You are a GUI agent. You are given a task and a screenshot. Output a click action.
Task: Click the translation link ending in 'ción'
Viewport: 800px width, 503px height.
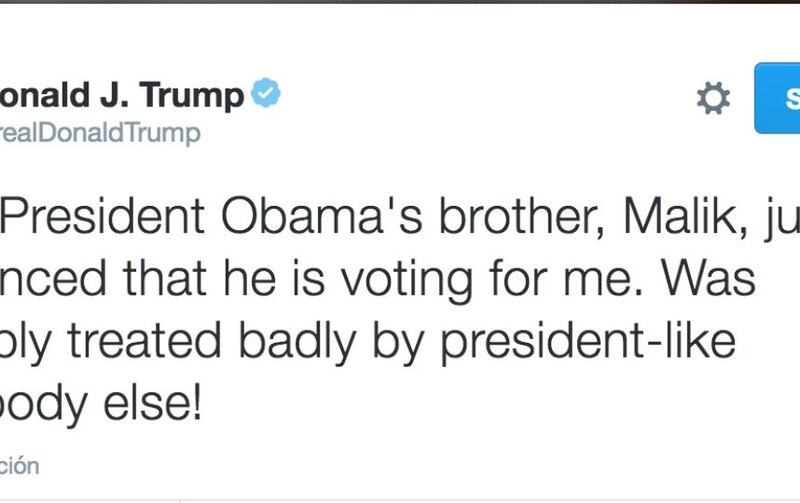click(19, 466)
